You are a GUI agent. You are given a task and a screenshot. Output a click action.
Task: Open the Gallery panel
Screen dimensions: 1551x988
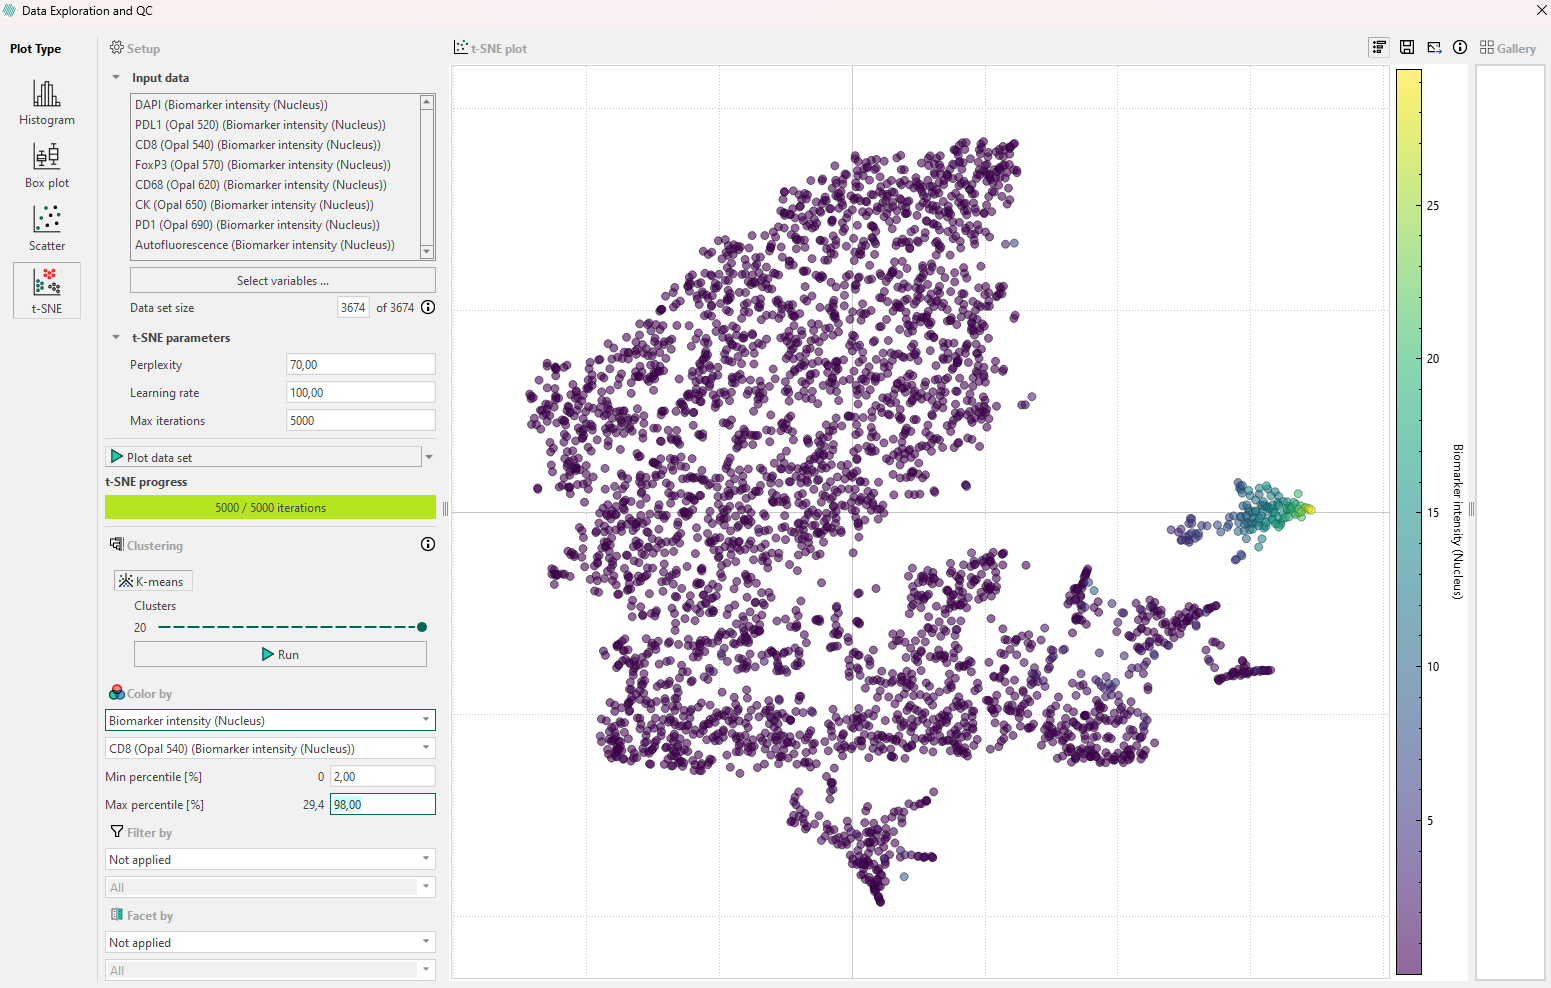[1508, 48]
